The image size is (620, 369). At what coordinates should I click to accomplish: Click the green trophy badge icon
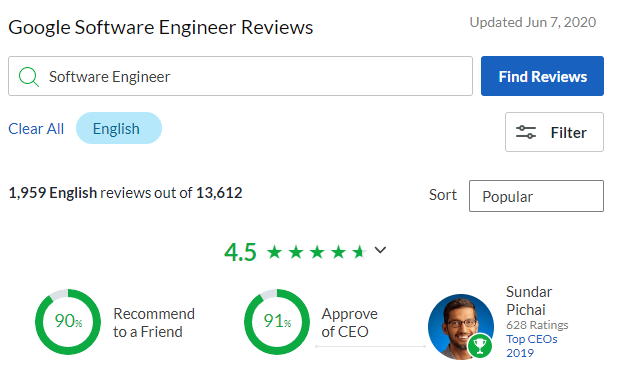pos(480,345)
